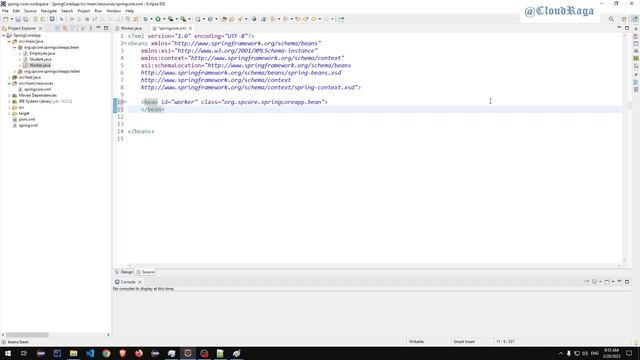Open the Navigate menu
The height and width of the screenshot is (360, 640).
click(x=49, y=11)
